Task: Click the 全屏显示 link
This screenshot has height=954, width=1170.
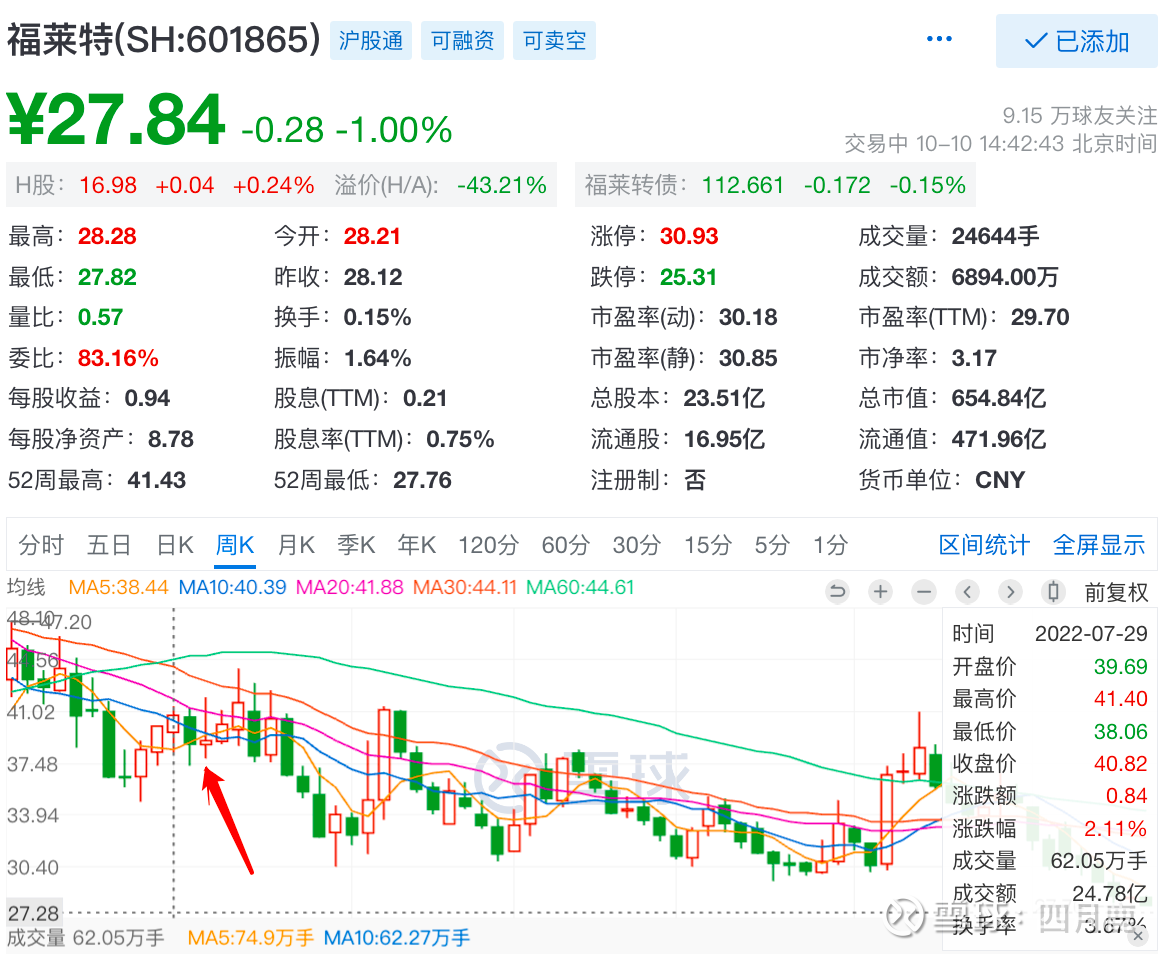Action: (x=1098, y=545)
